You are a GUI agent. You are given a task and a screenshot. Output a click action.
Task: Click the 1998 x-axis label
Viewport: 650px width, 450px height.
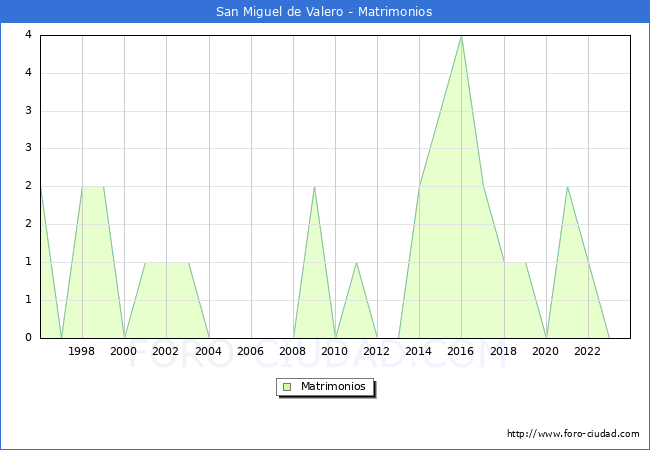coord(82,351)
